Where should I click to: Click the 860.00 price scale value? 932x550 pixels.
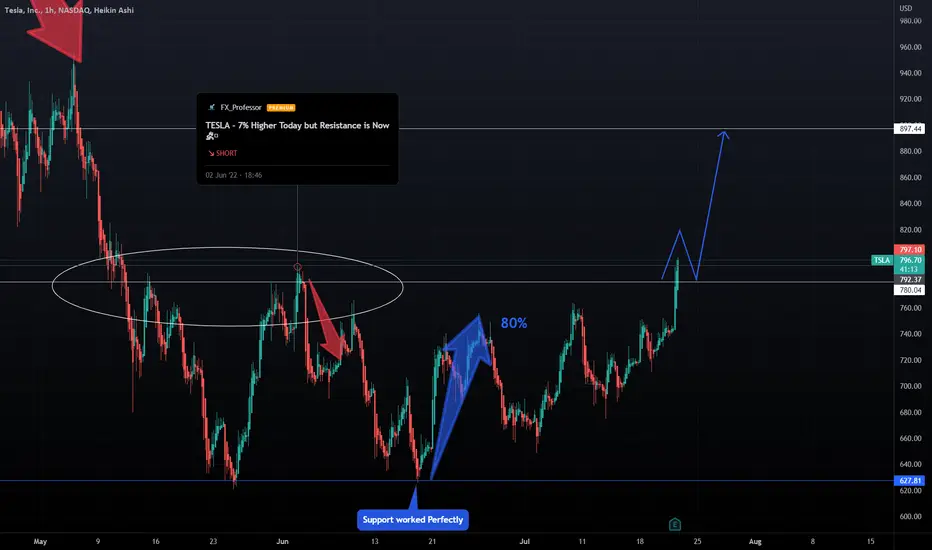tap(911, 177)
